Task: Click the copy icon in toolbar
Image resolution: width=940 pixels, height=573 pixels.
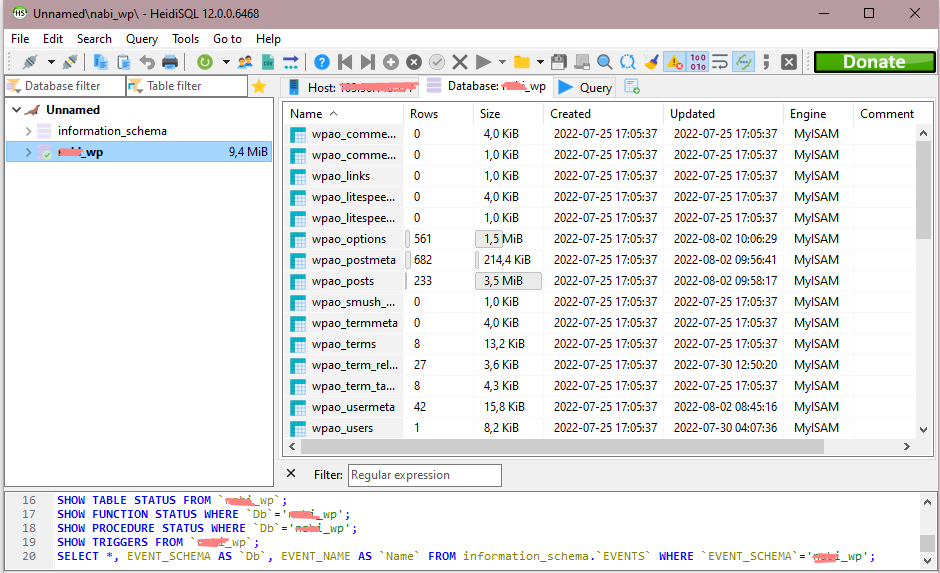Action: [100, 62]
